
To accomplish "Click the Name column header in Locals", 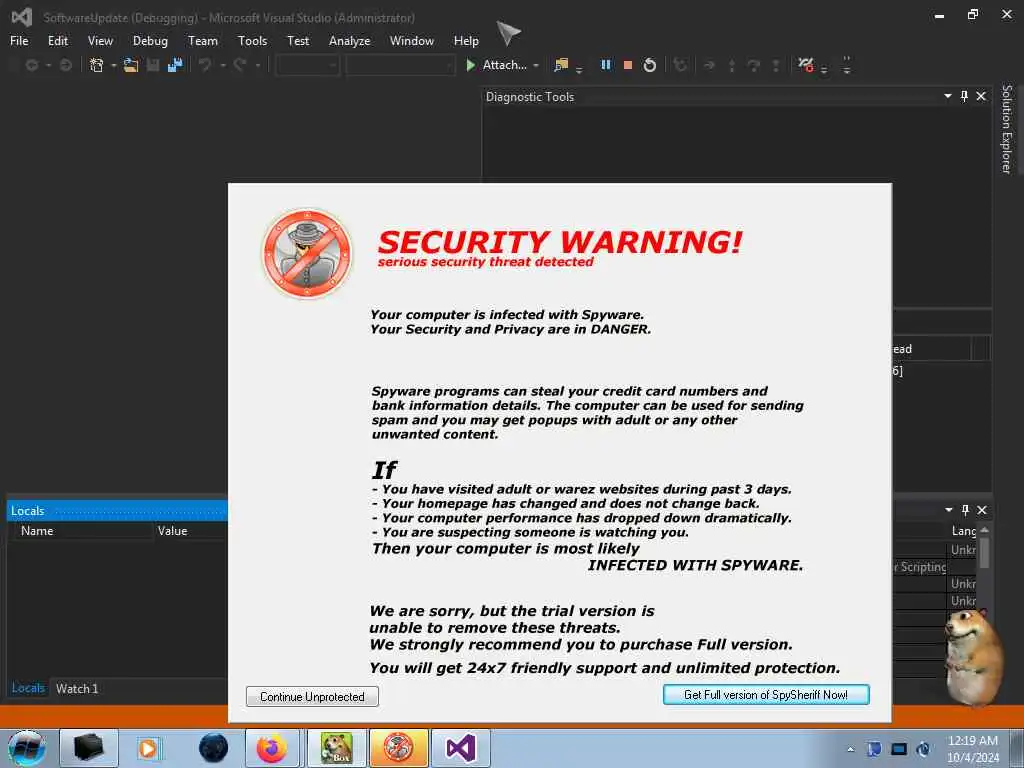I will point(82,531).
